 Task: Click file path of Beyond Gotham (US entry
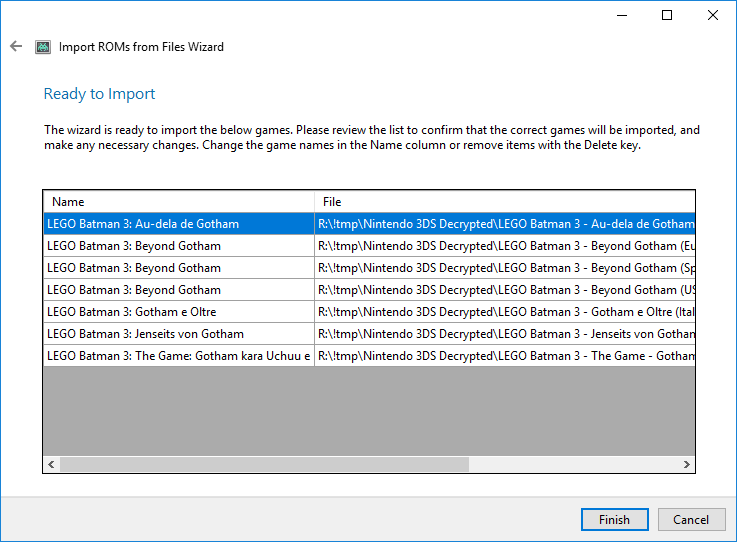coord(505,290)
